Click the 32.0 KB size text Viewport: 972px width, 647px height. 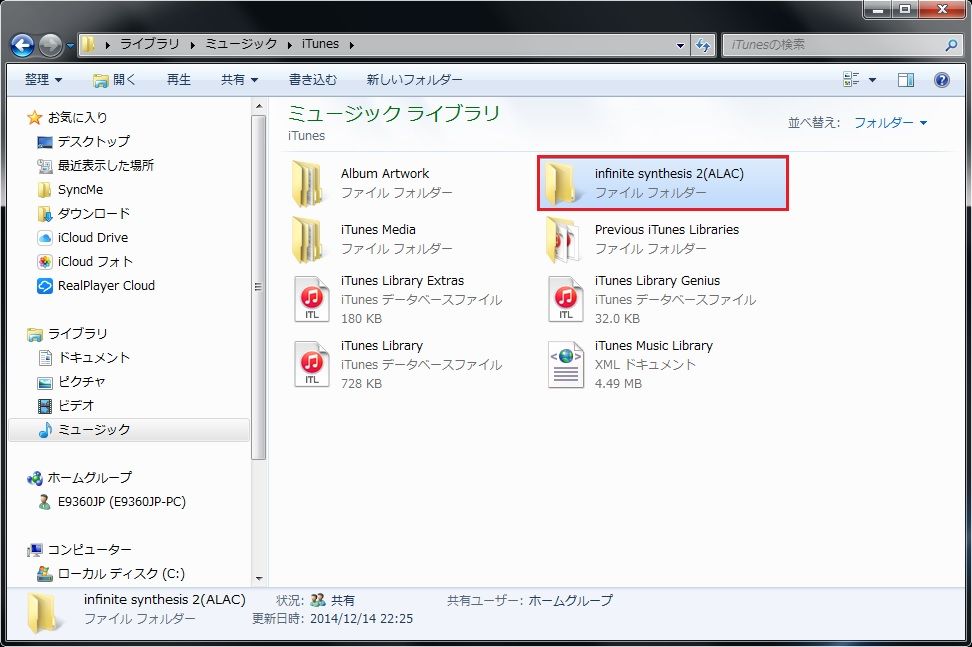tap(617, 319)
